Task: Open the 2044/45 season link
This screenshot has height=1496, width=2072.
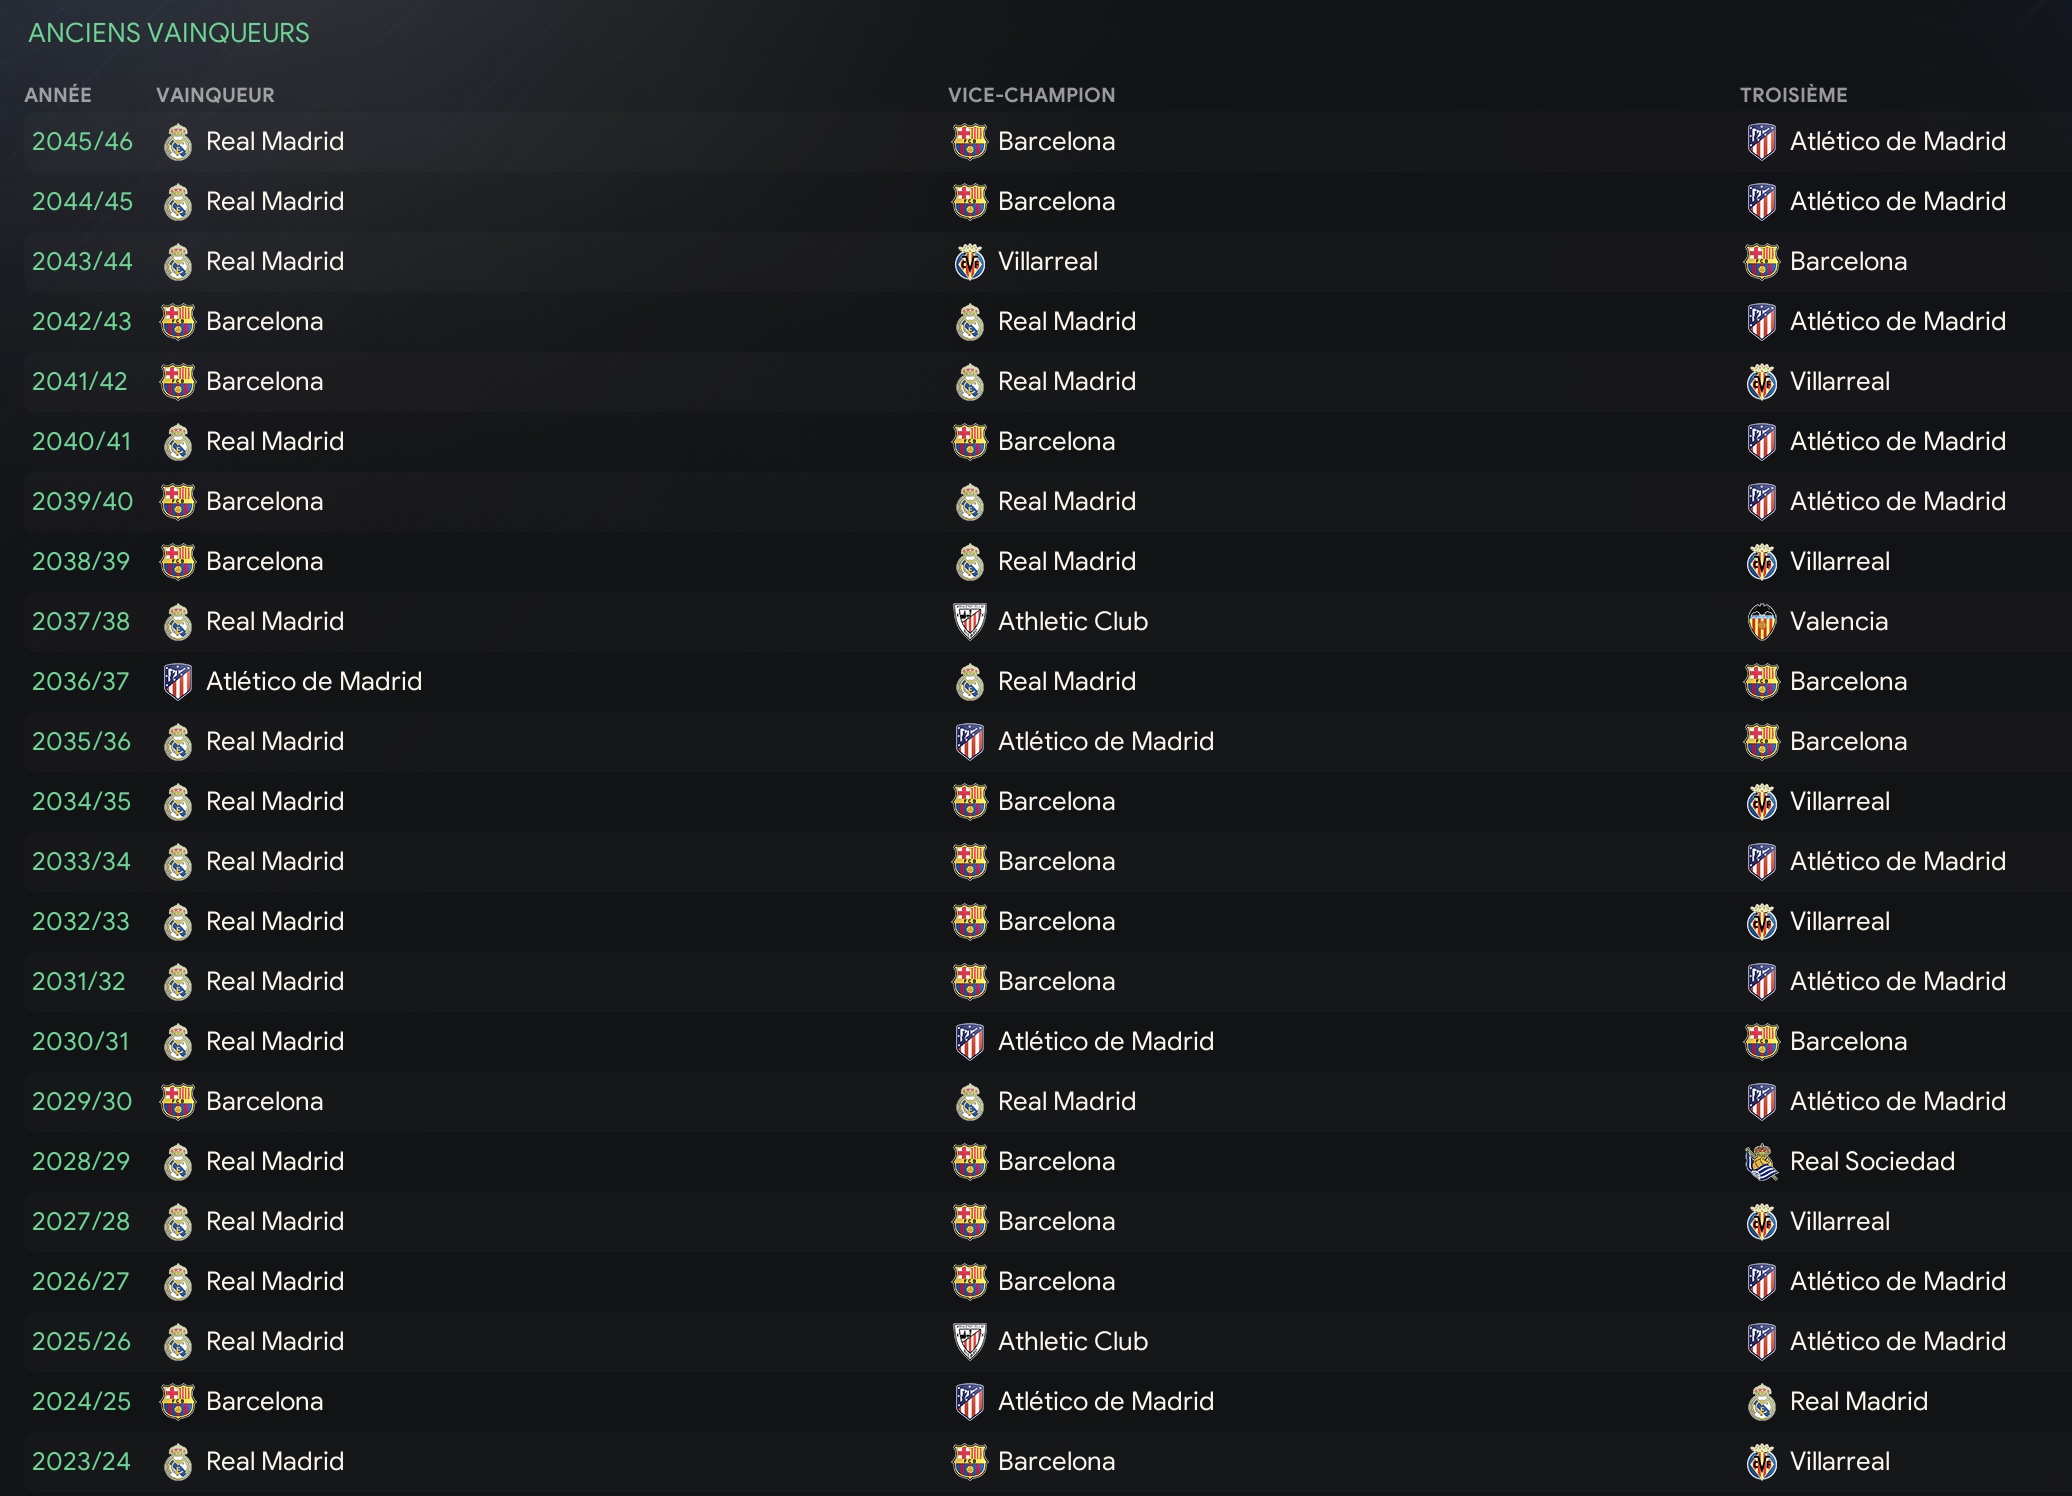Action: [82, 201]
